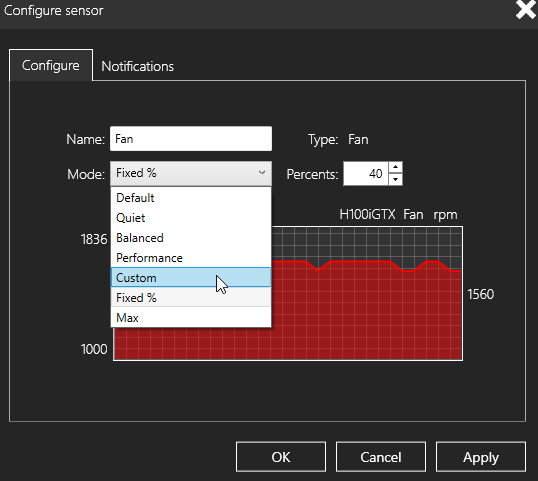Click the Percents value field showing 40
538x481 pixels.
[x=366, y=174]
